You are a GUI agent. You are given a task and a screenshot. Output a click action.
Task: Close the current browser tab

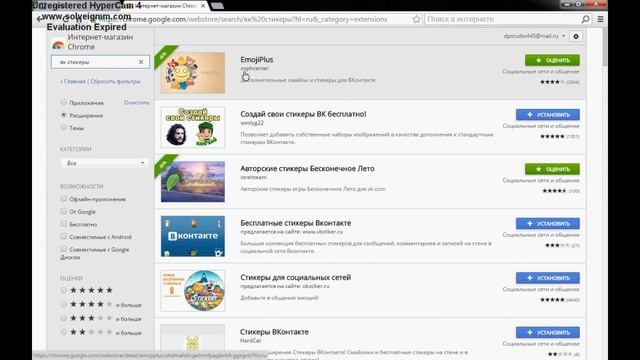pyautogui.click(x=203, y=6)
